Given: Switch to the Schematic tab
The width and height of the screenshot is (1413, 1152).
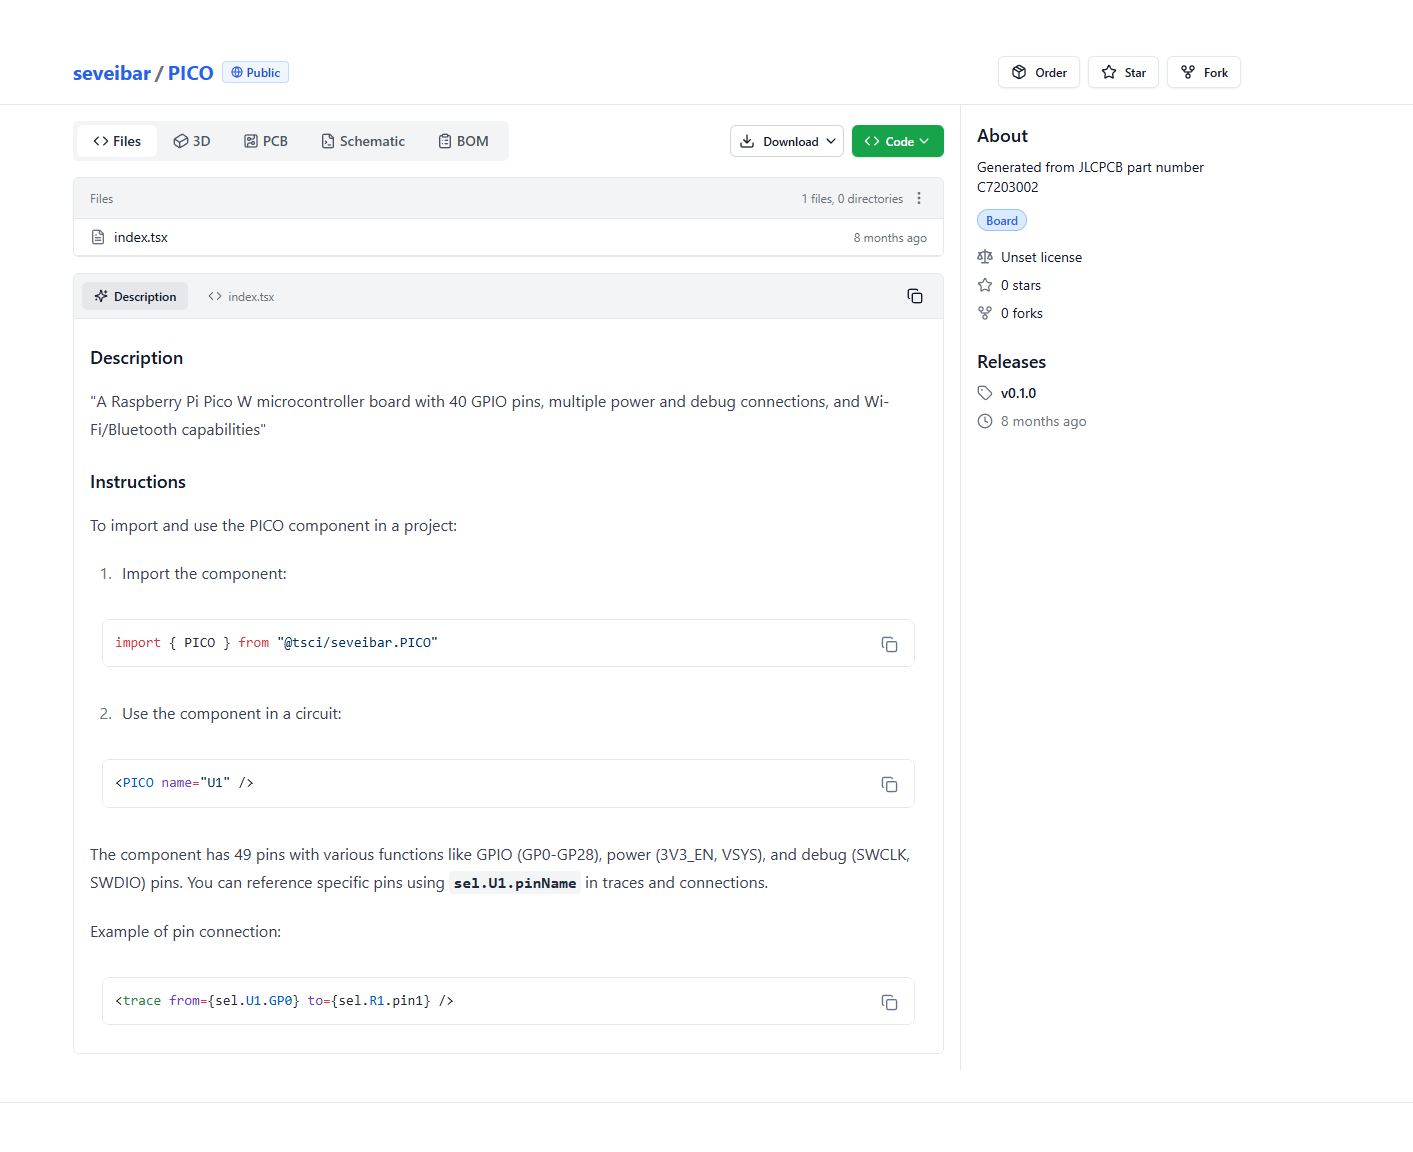Looking at the screenshot, I should click(x=363, y=141).
